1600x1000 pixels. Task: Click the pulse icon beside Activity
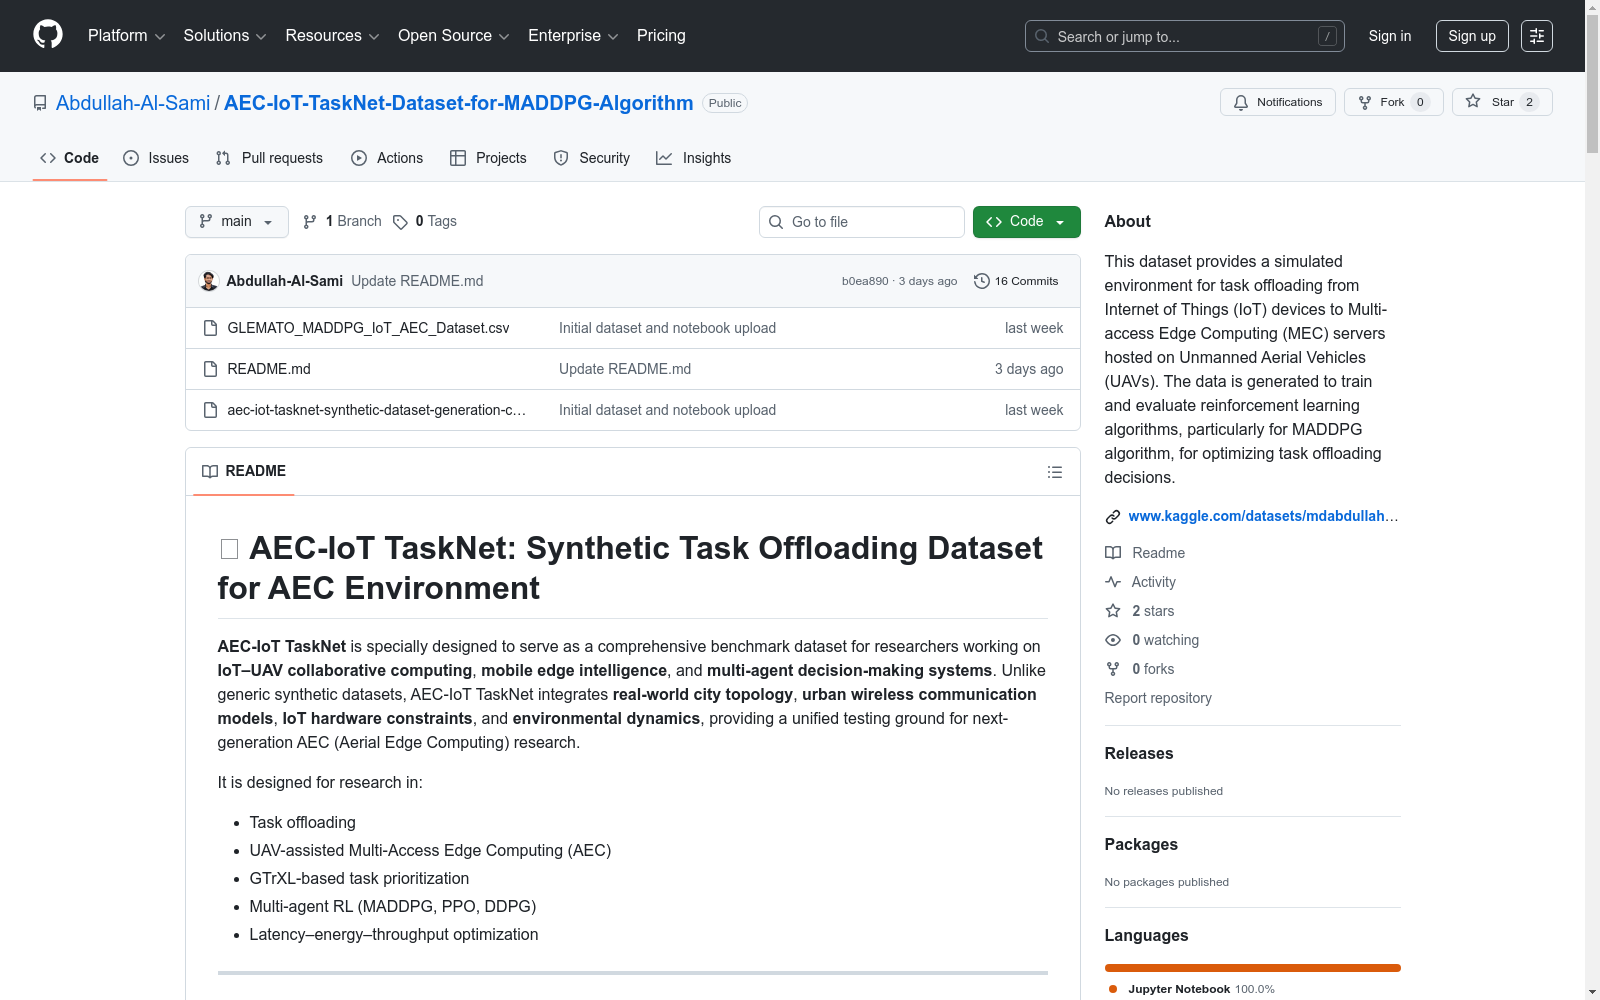pyautogui.click(x=1113, y=582)
